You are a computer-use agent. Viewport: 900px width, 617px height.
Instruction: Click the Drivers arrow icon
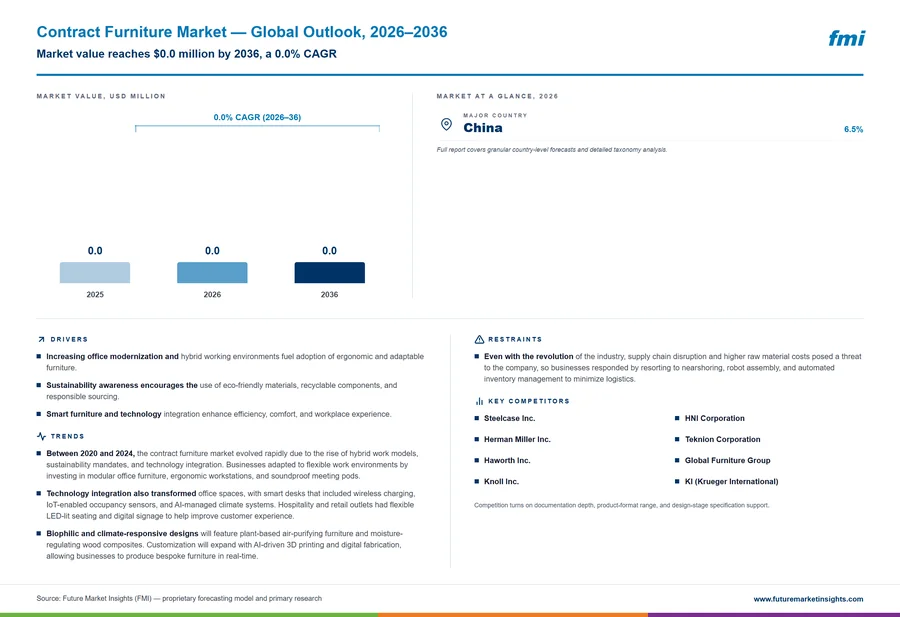pos(41,340)
